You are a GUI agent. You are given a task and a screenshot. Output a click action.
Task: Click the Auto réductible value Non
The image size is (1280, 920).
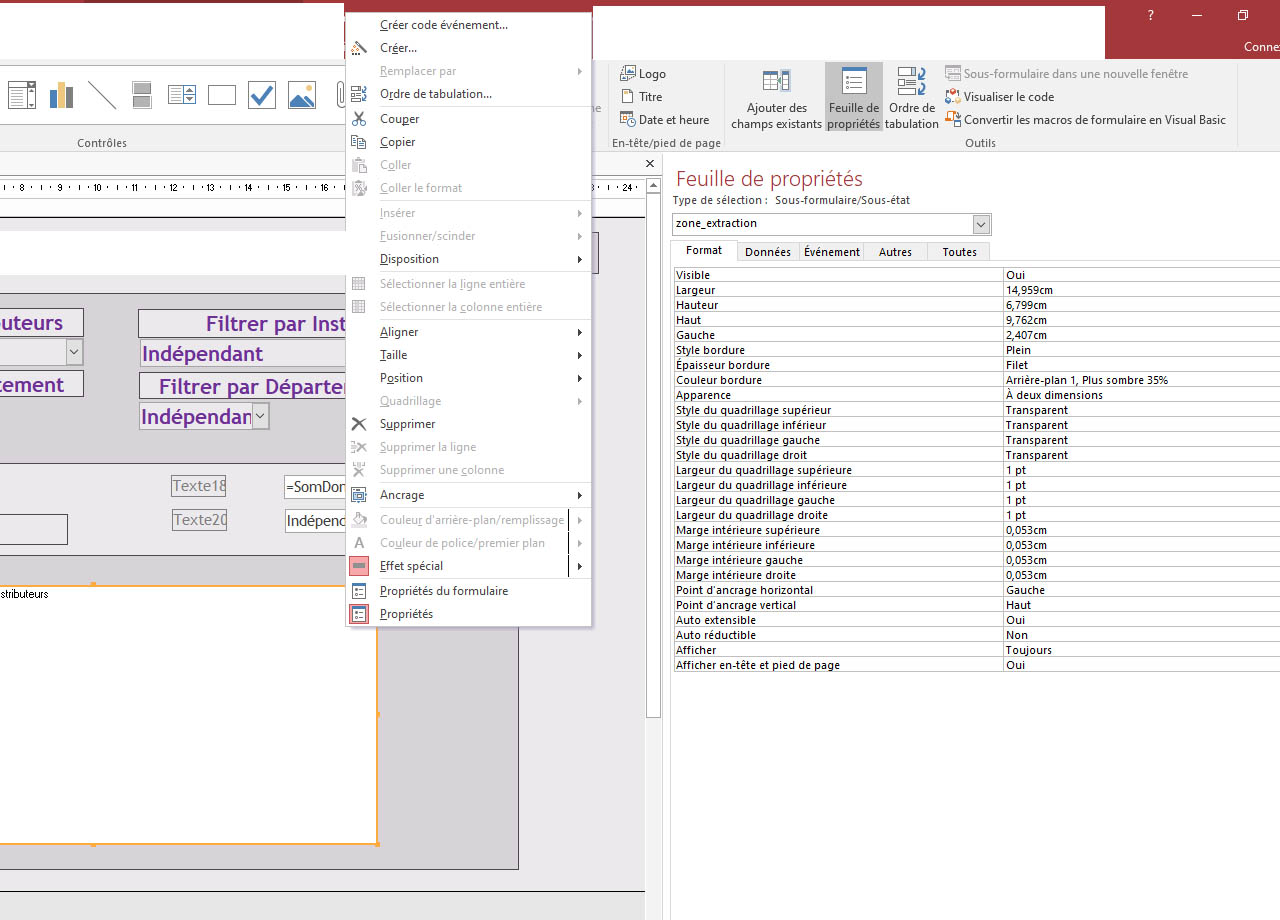[1141, 635]
